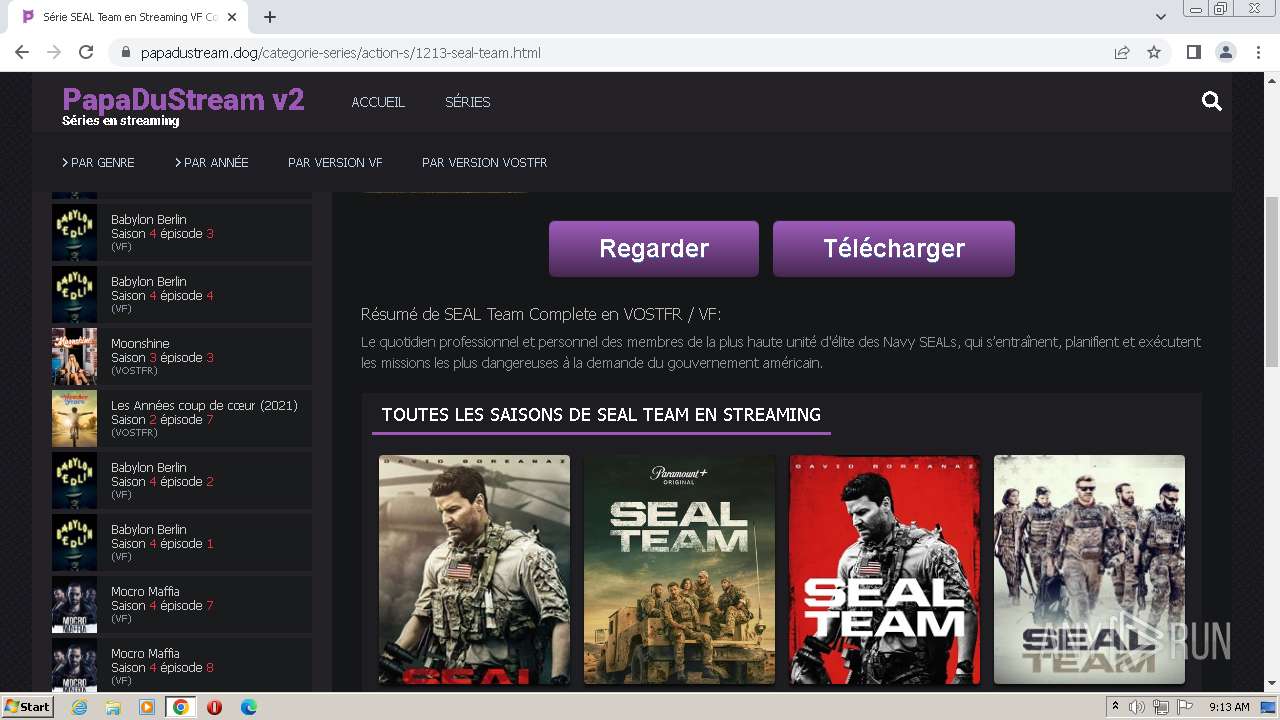Toggle the browser side panel icon
Image resolution: width=1280 pixels, height=720 pixels.
(1193, 52)
